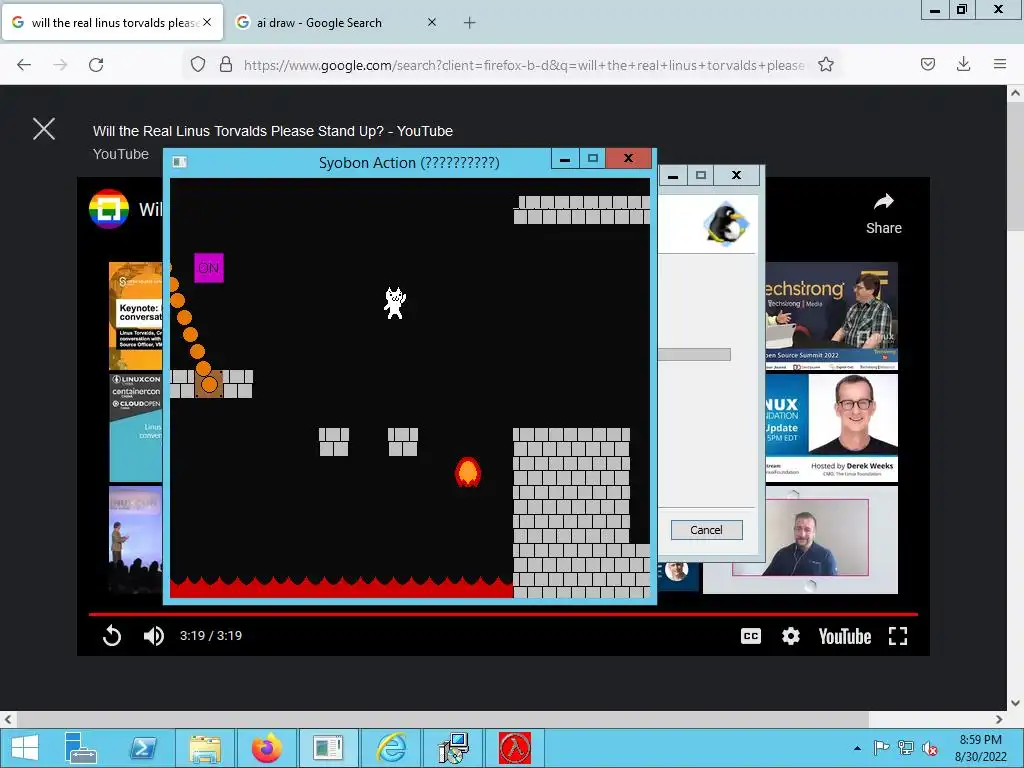
Task: Toggle closed captions in the player
Action: [x=751, y=636]
